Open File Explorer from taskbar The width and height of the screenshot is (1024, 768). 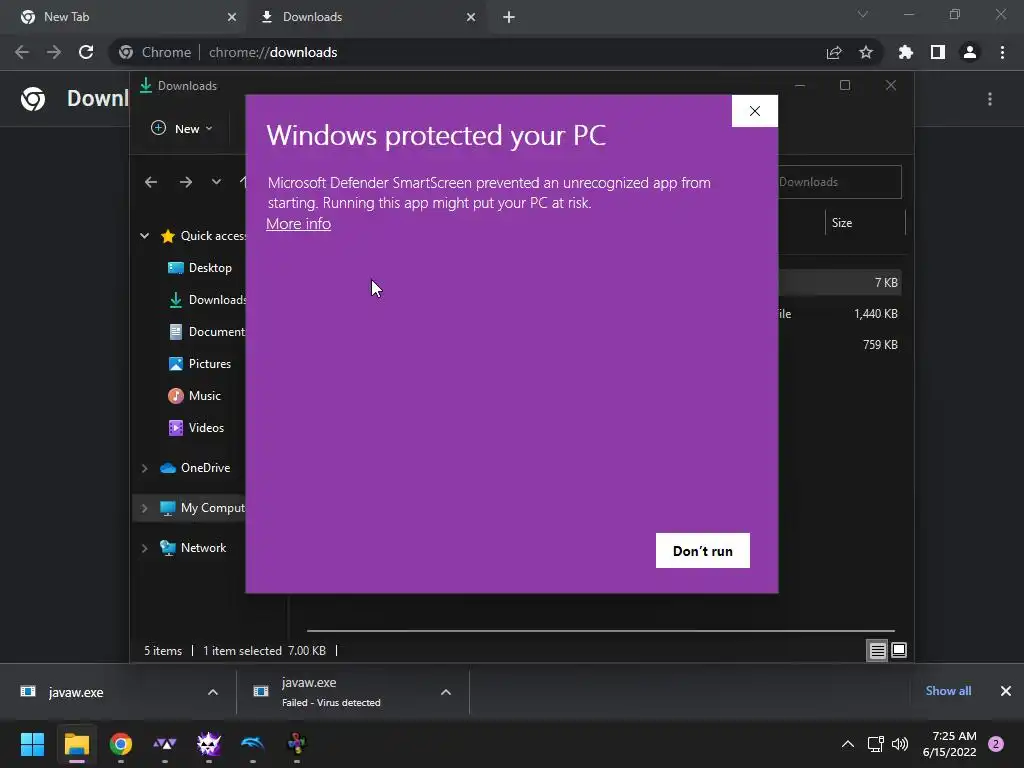76,744
